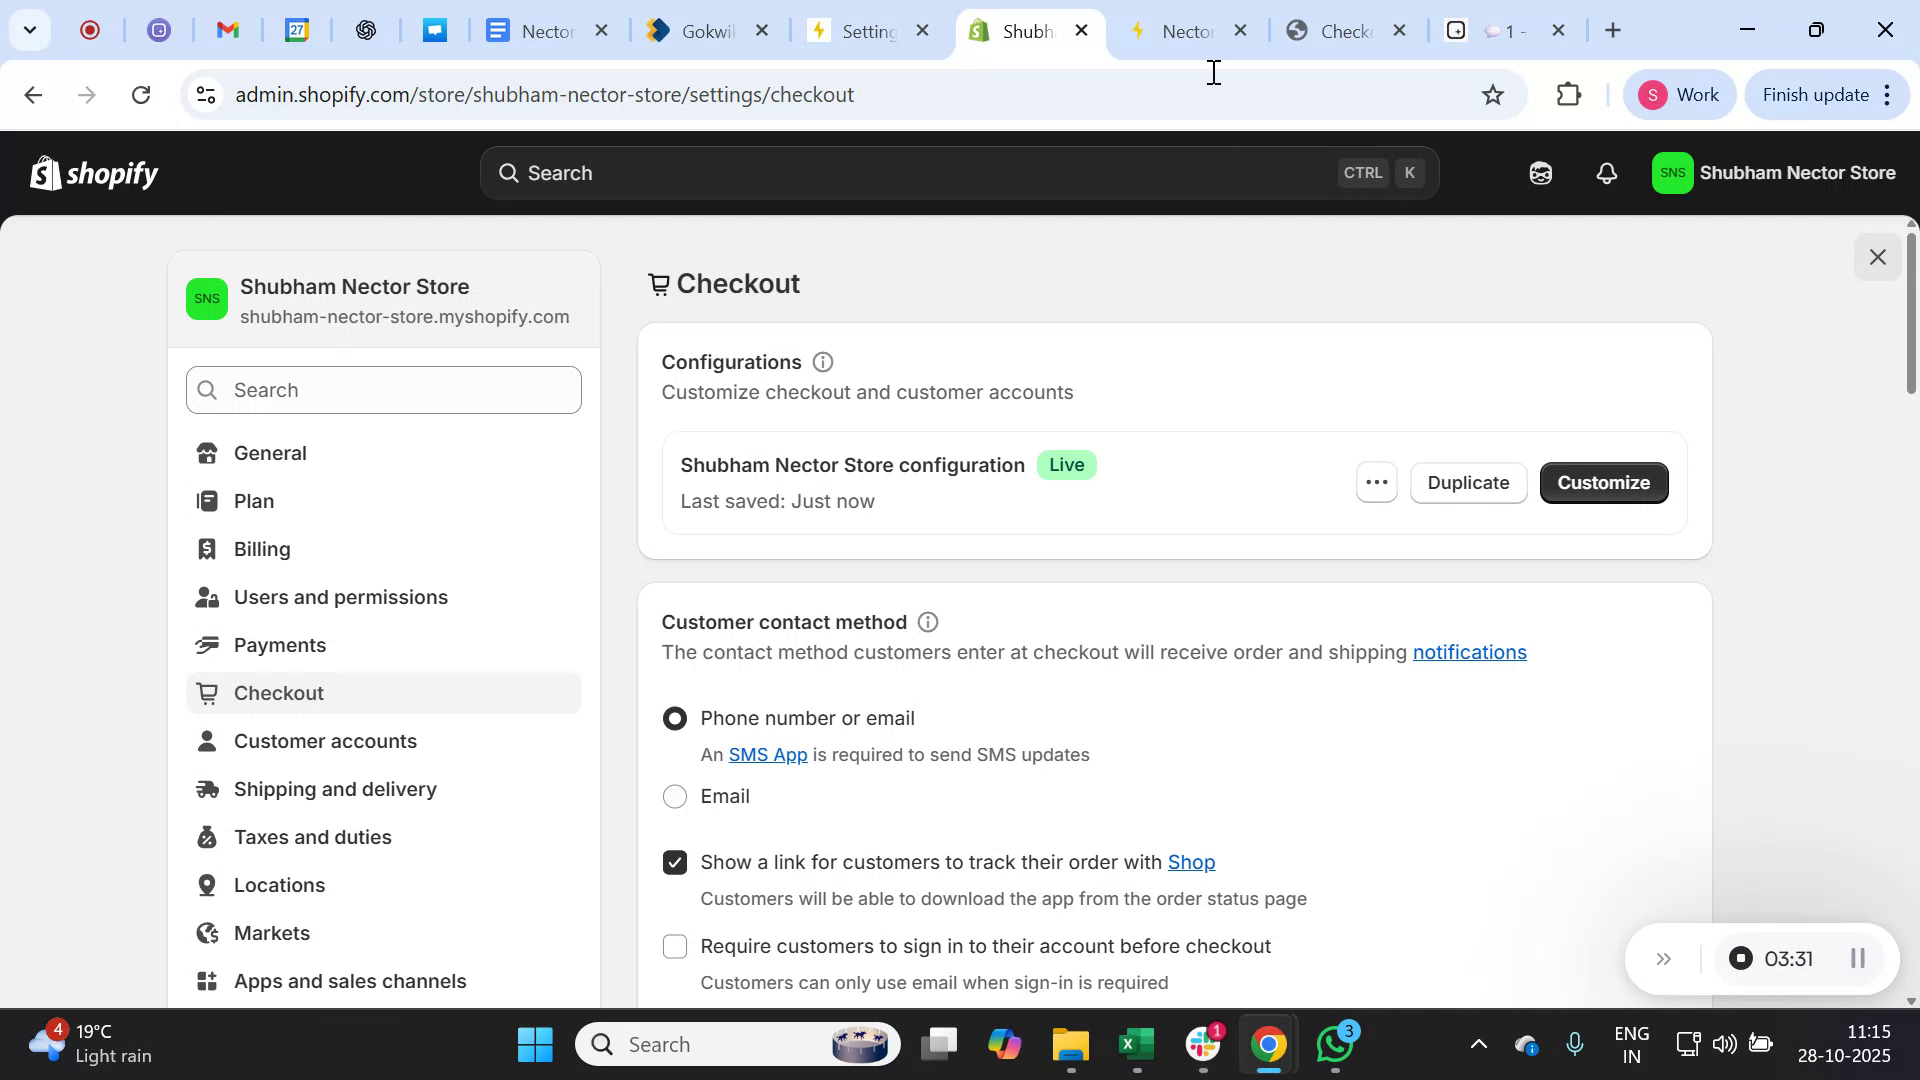Open WhatsApp from the taskbar
1920x1080 pixels.
(1334, 1043)
